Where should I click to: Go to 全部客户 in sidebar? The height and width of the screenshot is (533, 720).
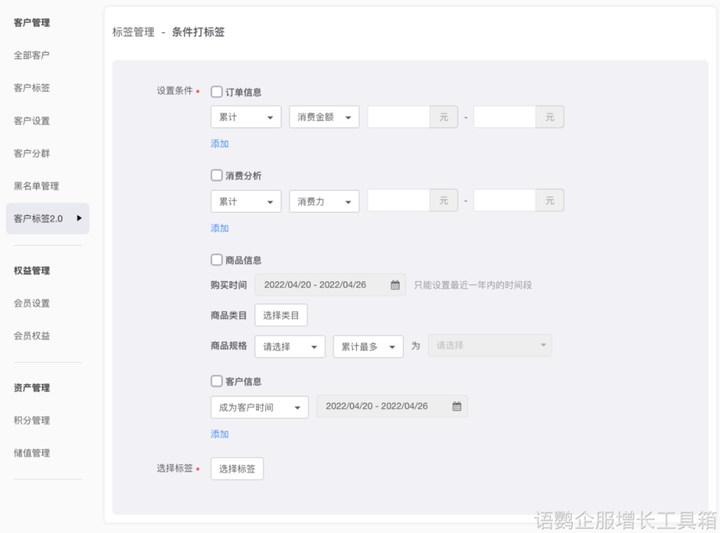tap(32, 55)
